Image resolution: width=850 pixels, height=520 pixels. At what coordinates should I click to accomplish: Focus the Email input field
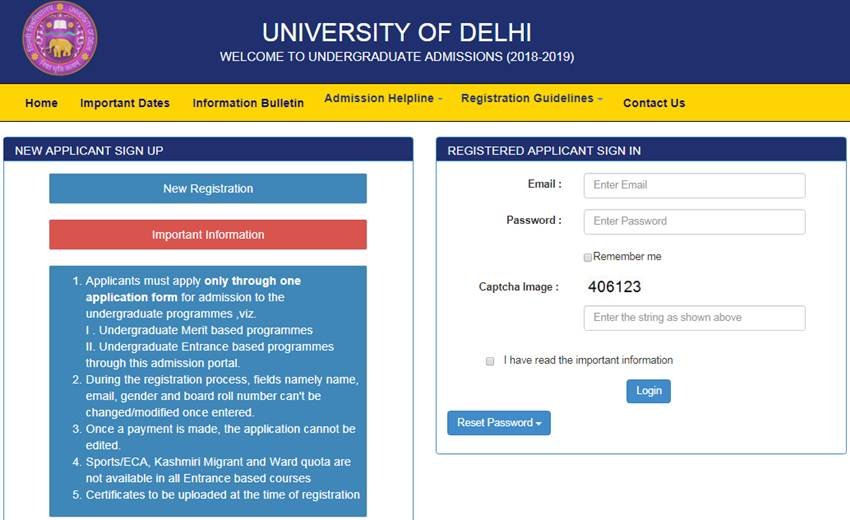pyautogui.click(x=694, y=185)
